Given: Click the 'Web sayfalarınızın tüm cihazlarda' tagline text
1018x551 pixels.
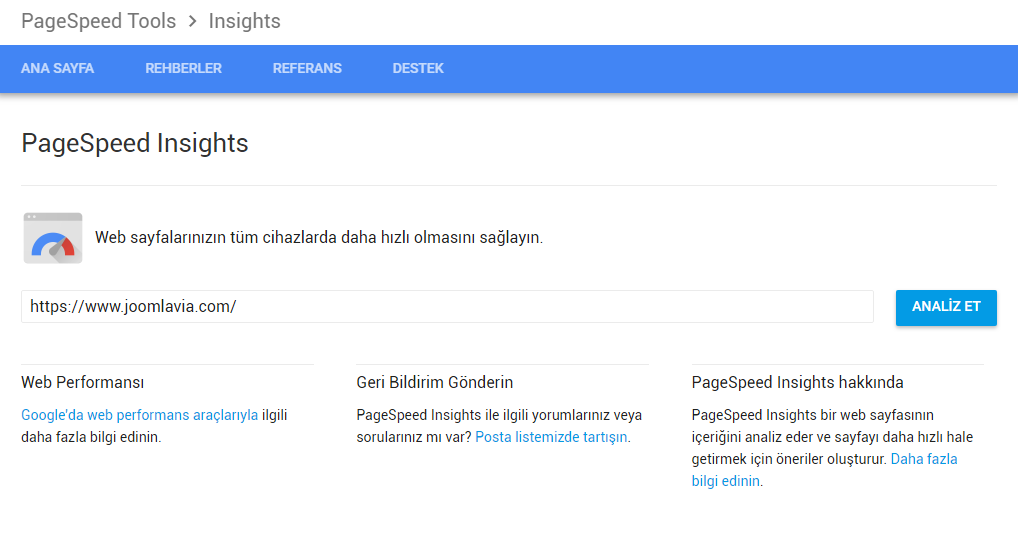Looking at the screenshot, I should pos(319,238).
